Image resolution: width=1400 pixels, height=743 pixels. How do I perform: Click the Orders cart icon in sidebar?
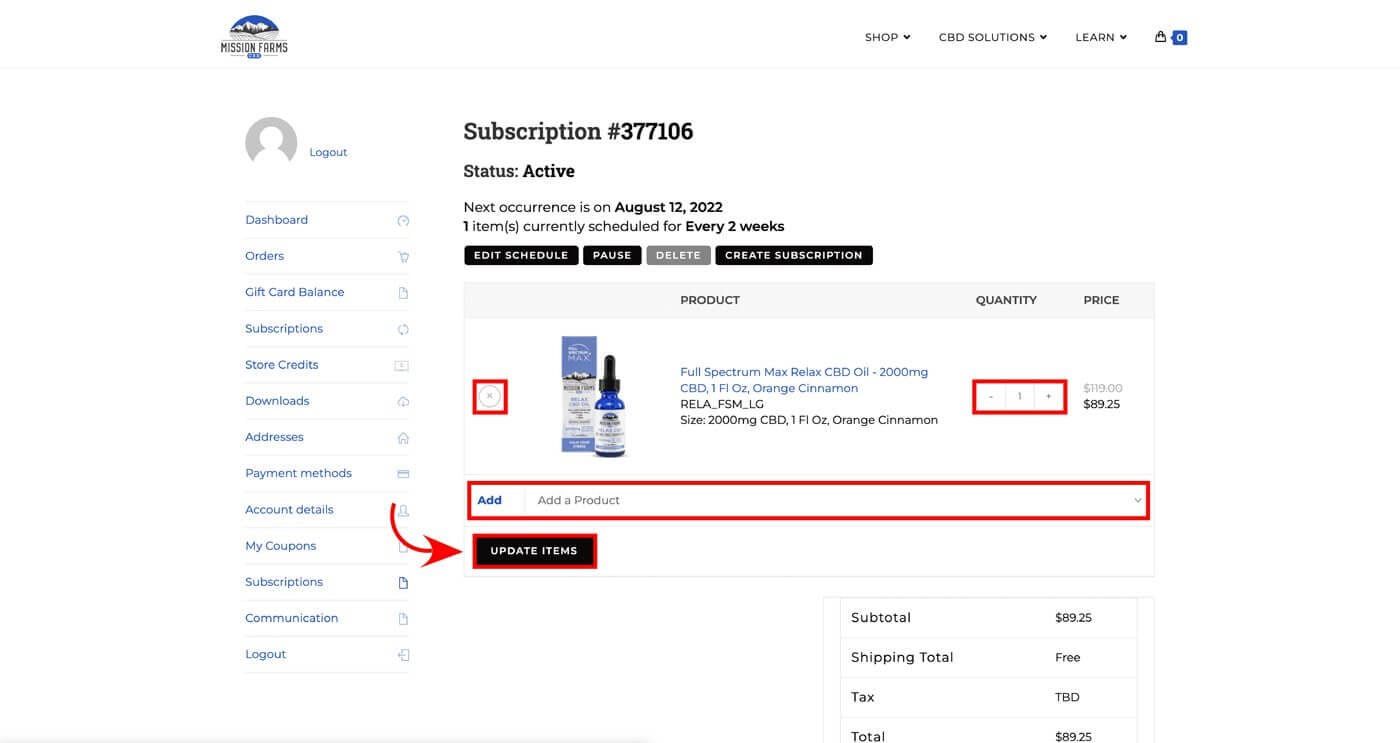pyautogui.click(x=403, y=257)
